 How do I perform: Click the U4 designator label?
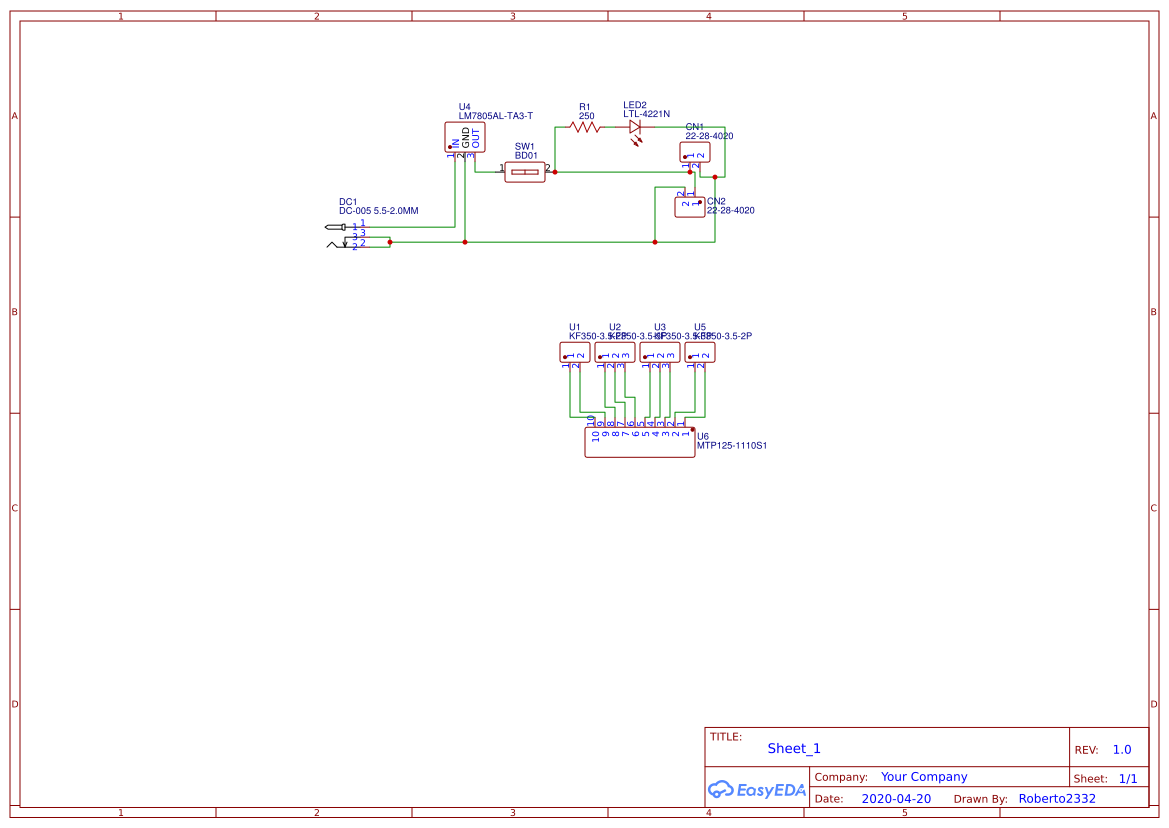pos(464,107)
